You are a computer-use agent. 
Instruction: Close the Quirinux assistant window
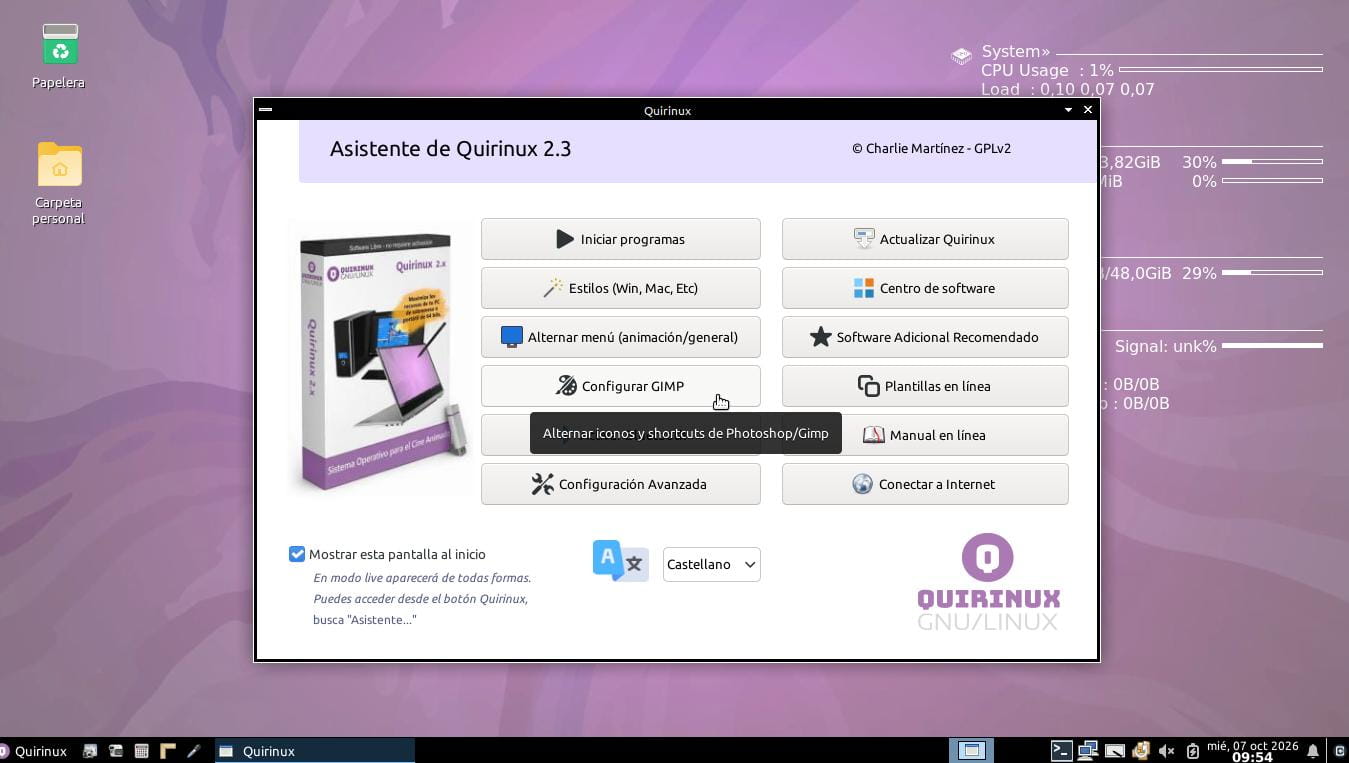tap(1088, 110)
